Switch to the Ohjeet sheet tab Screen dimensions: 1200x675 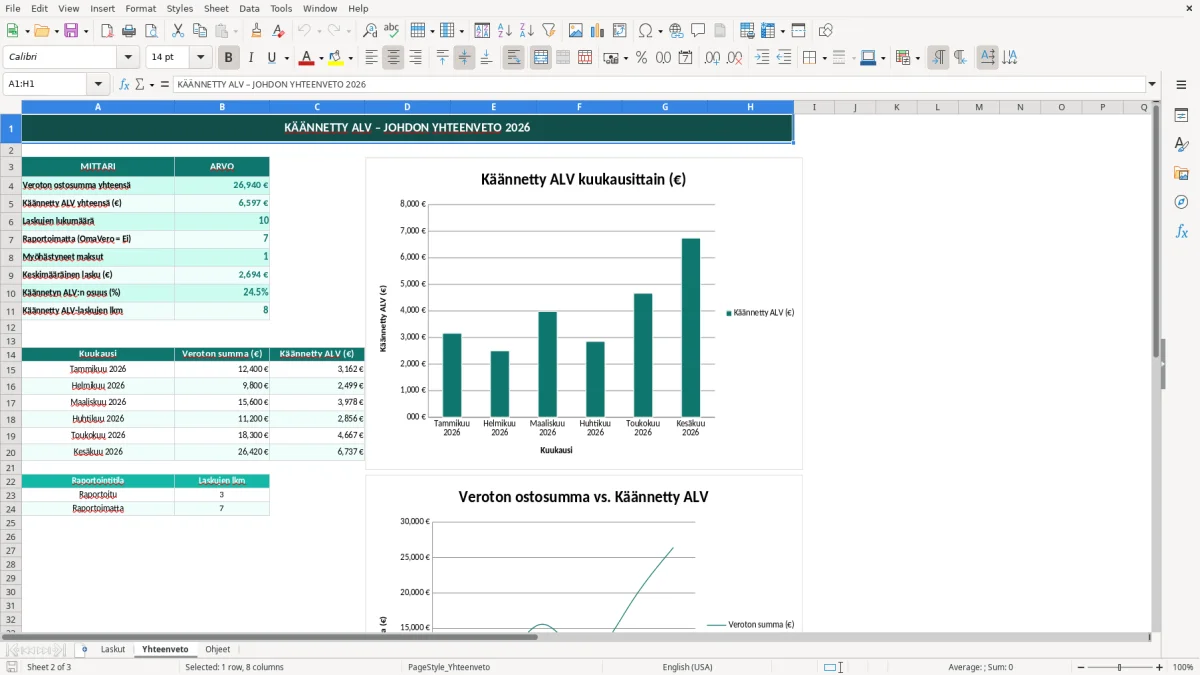217,649
